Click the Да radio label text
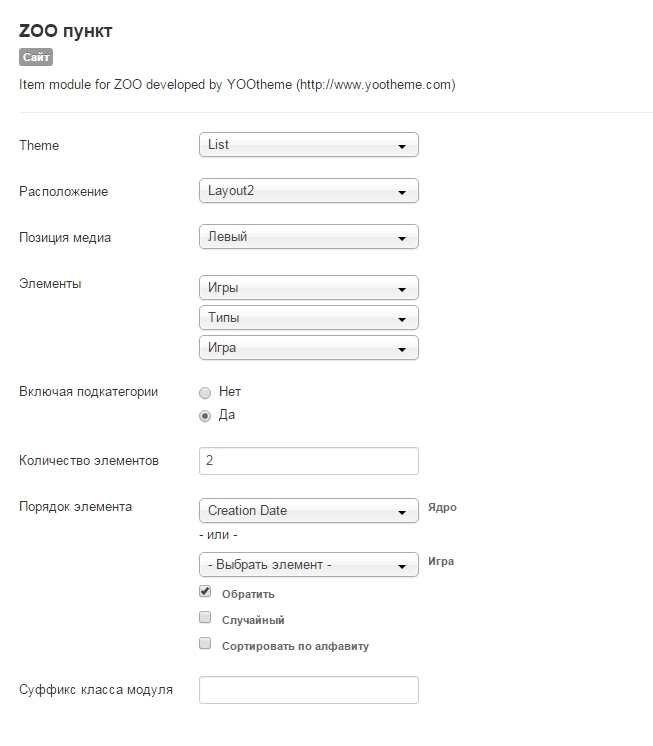The image size is (653, 746). point(227,415)
